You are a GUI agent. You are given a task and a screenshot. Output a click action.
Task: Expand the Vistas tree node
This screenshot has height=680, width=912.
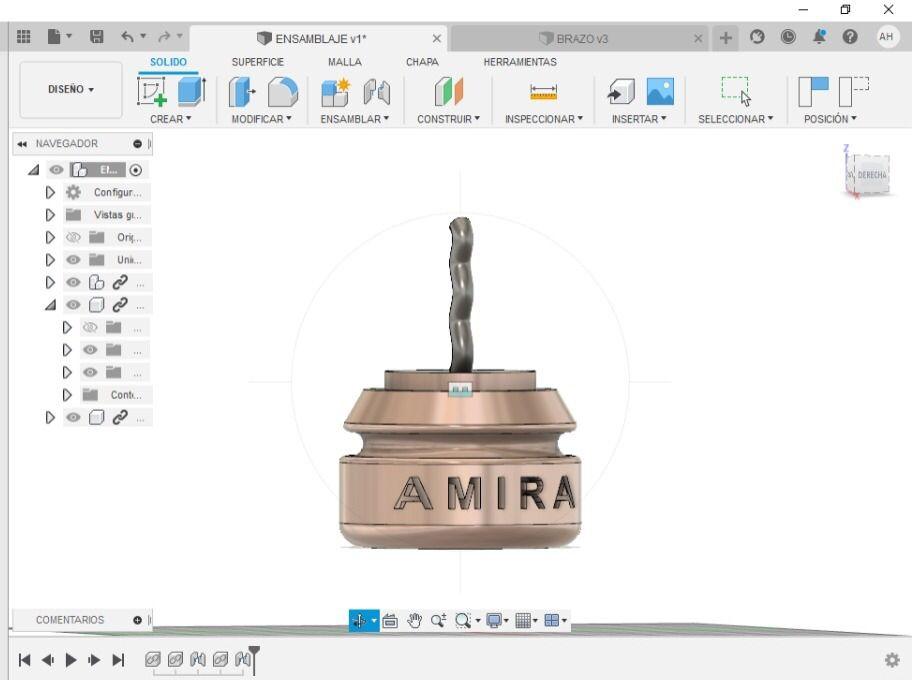tap(50, 215)
